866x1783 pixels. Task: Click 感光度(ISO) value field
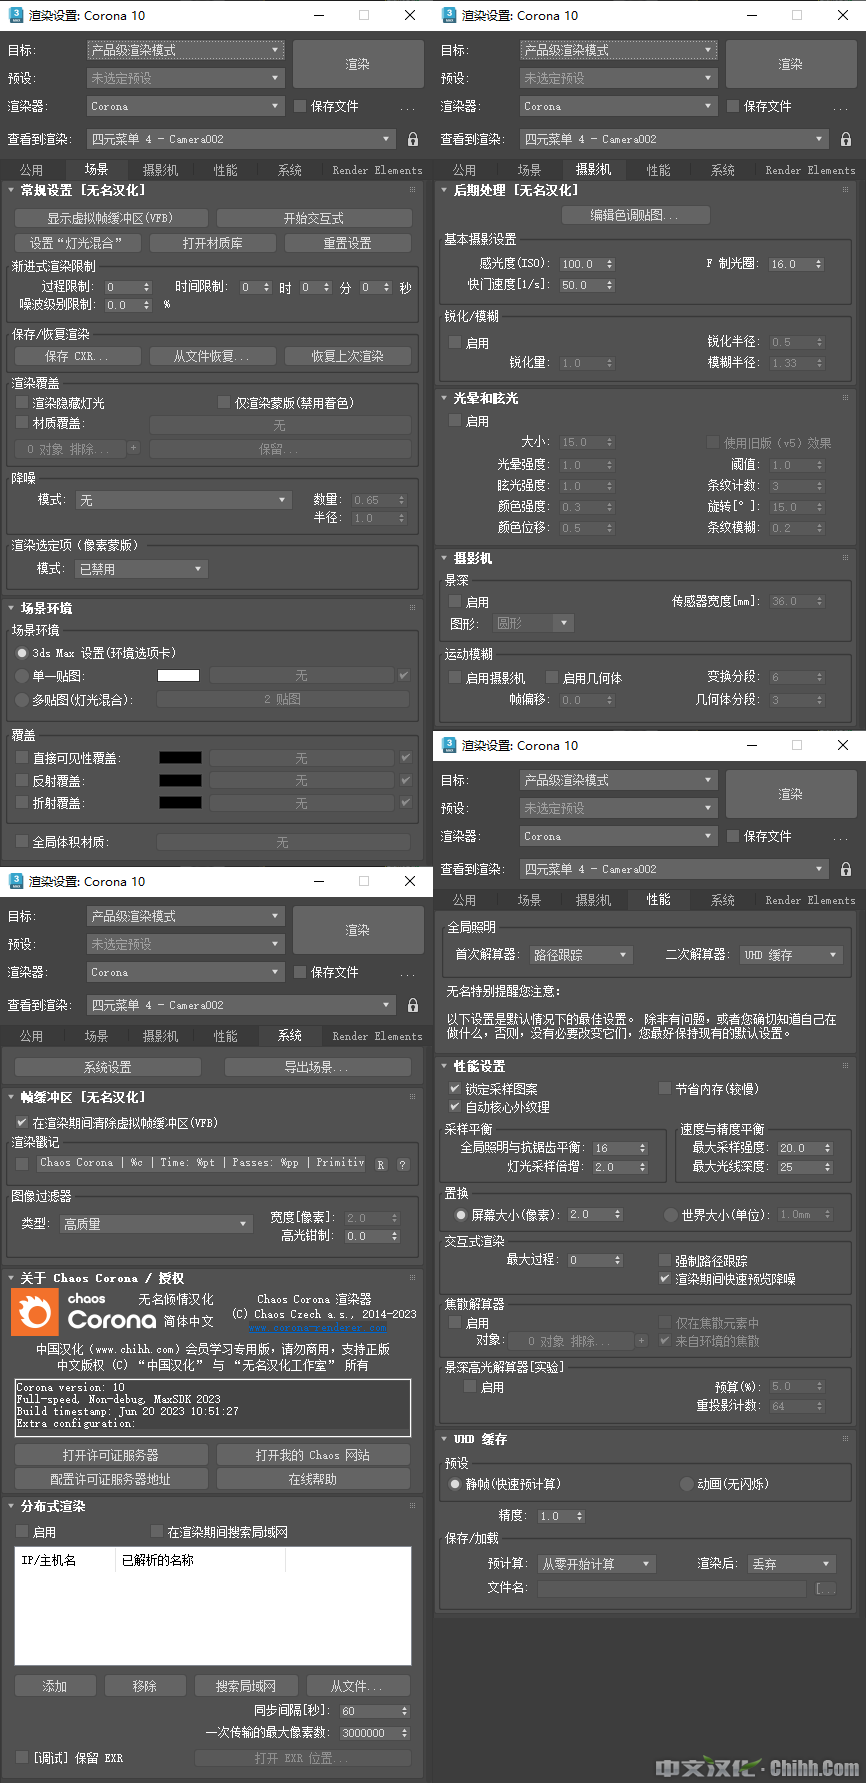pyautogui.click(x=580, y=264)
